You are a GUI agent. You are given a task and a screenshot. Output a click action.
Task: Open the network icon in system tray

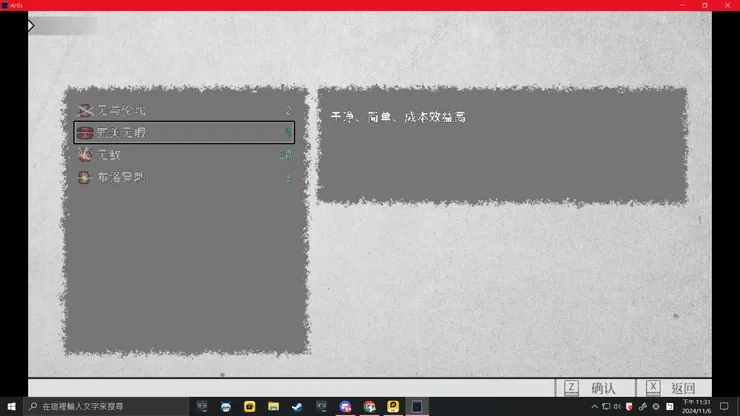click(x=606, y=407)
